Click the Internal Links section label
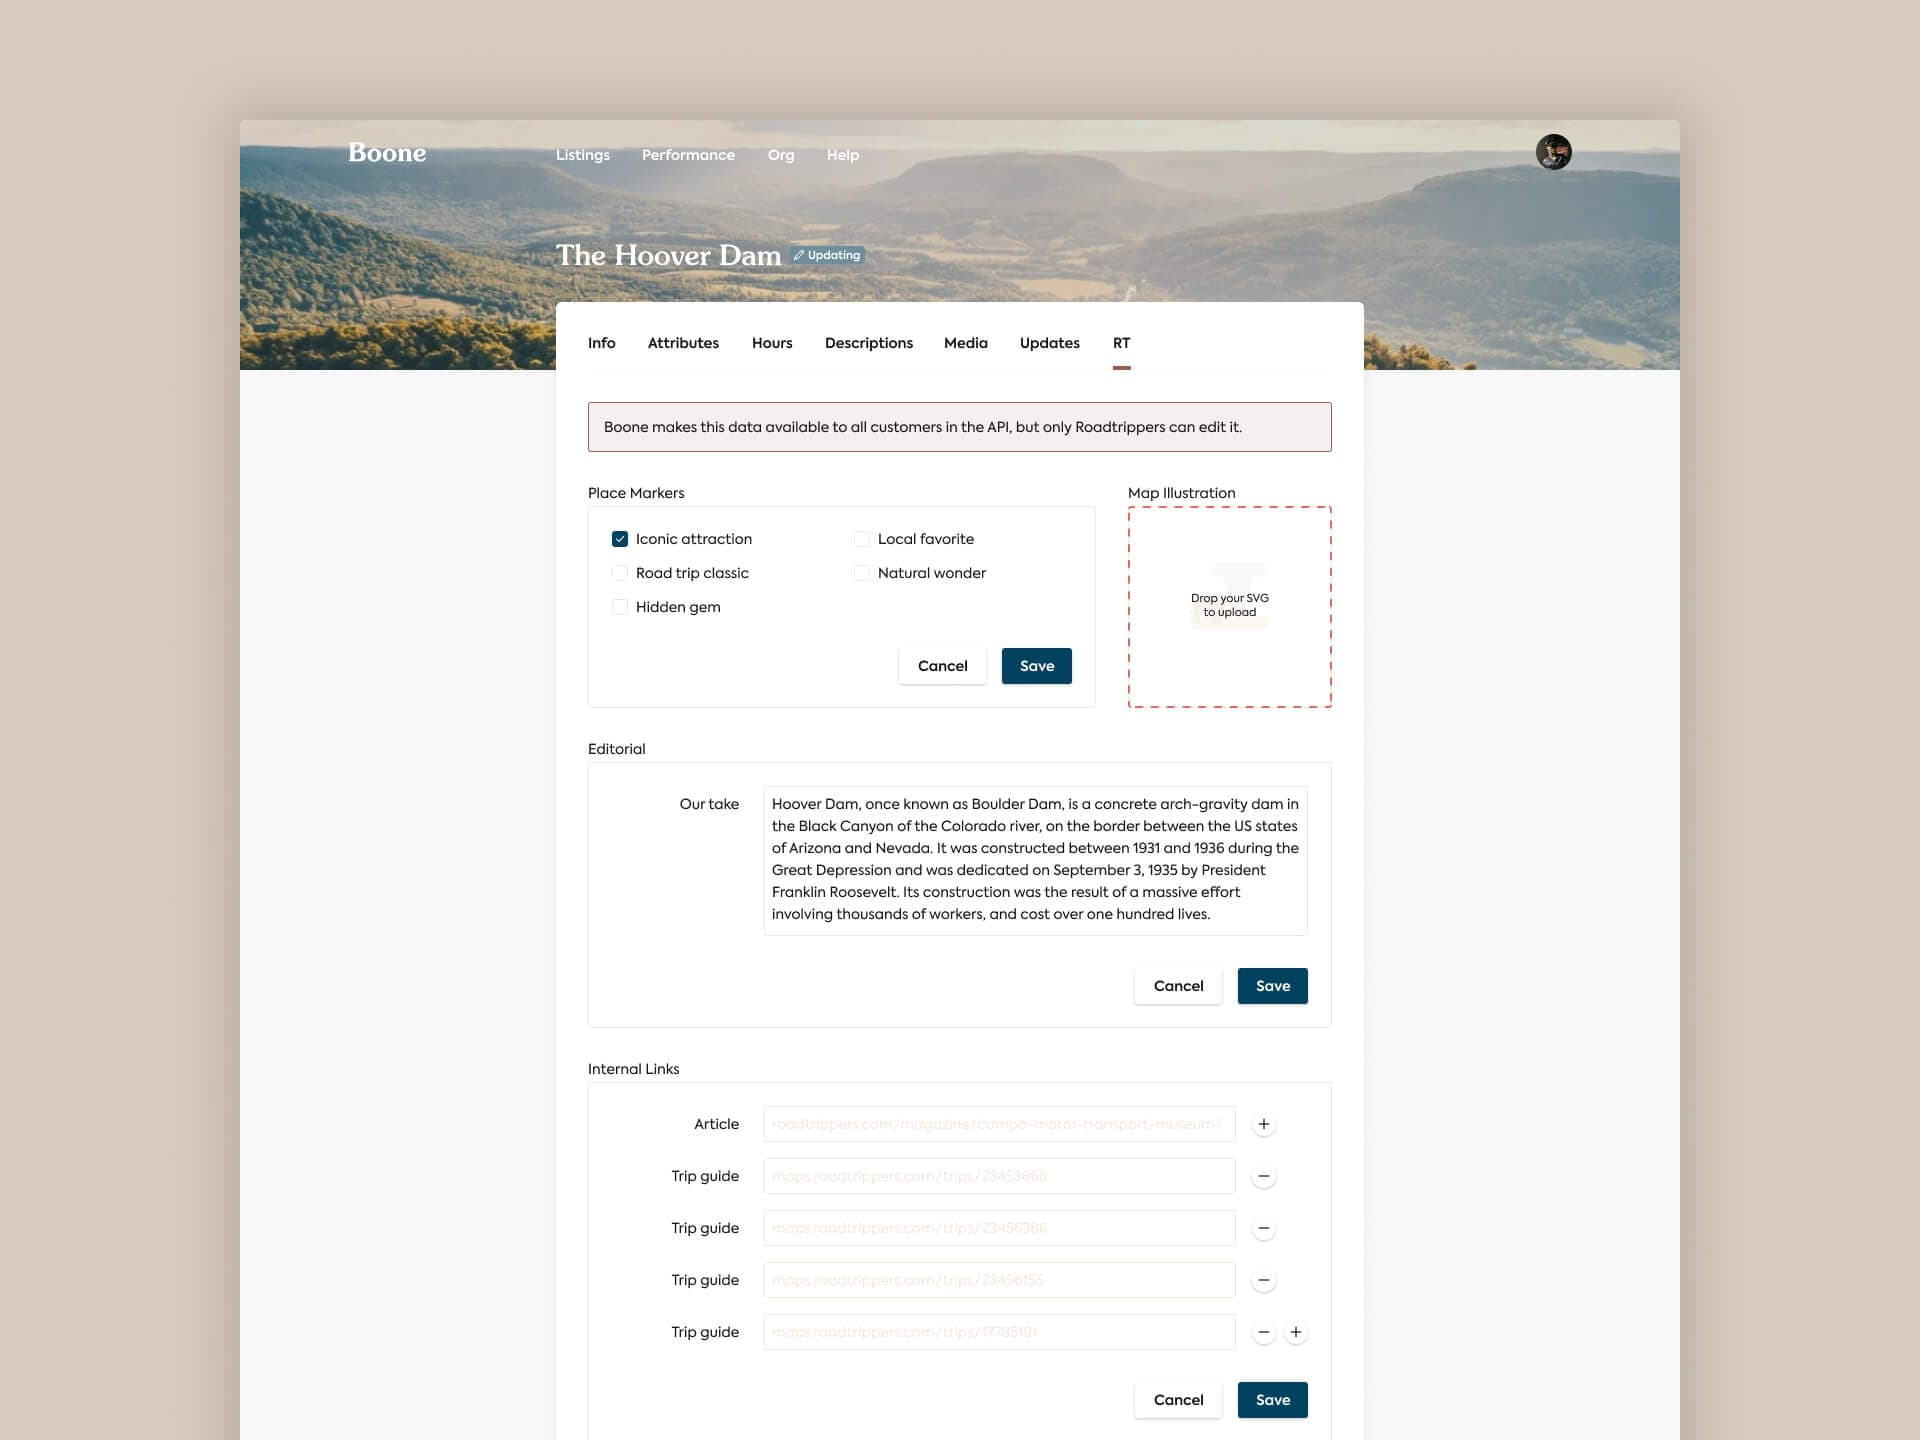The width and height of the screenshot is (1920, 1440). pos(634,1069)
